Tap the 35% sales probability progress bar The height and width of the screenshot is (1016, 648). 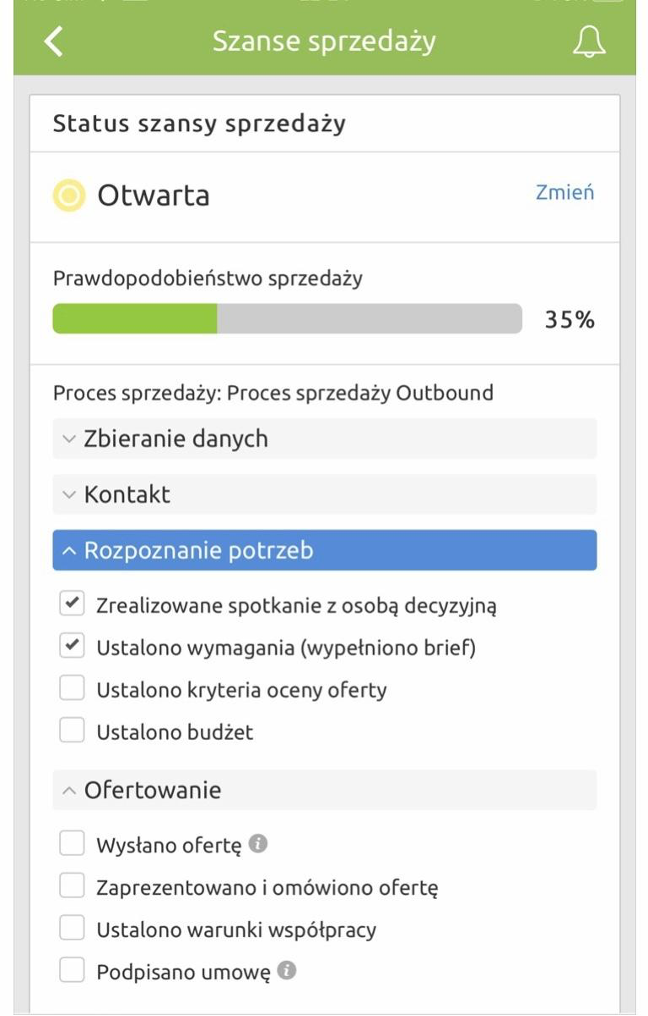pyautogui.click(x=288, y=318)
